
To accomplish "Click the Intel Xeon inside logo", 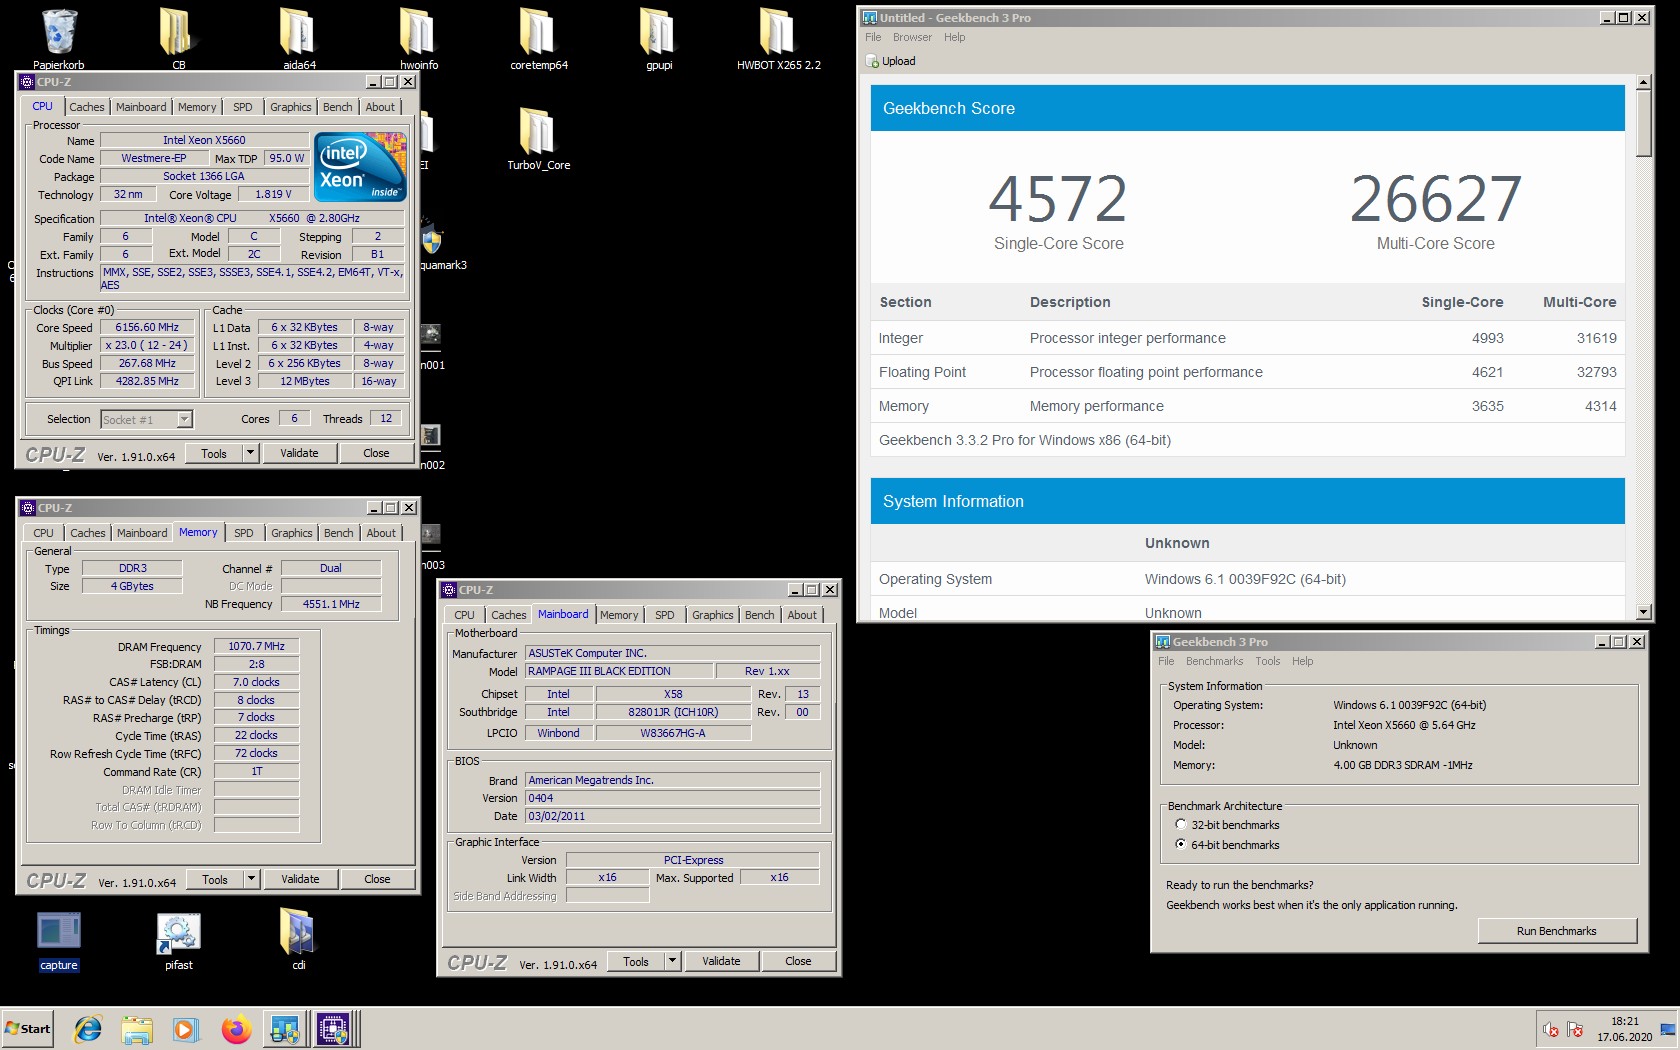I will coord(360,167).
